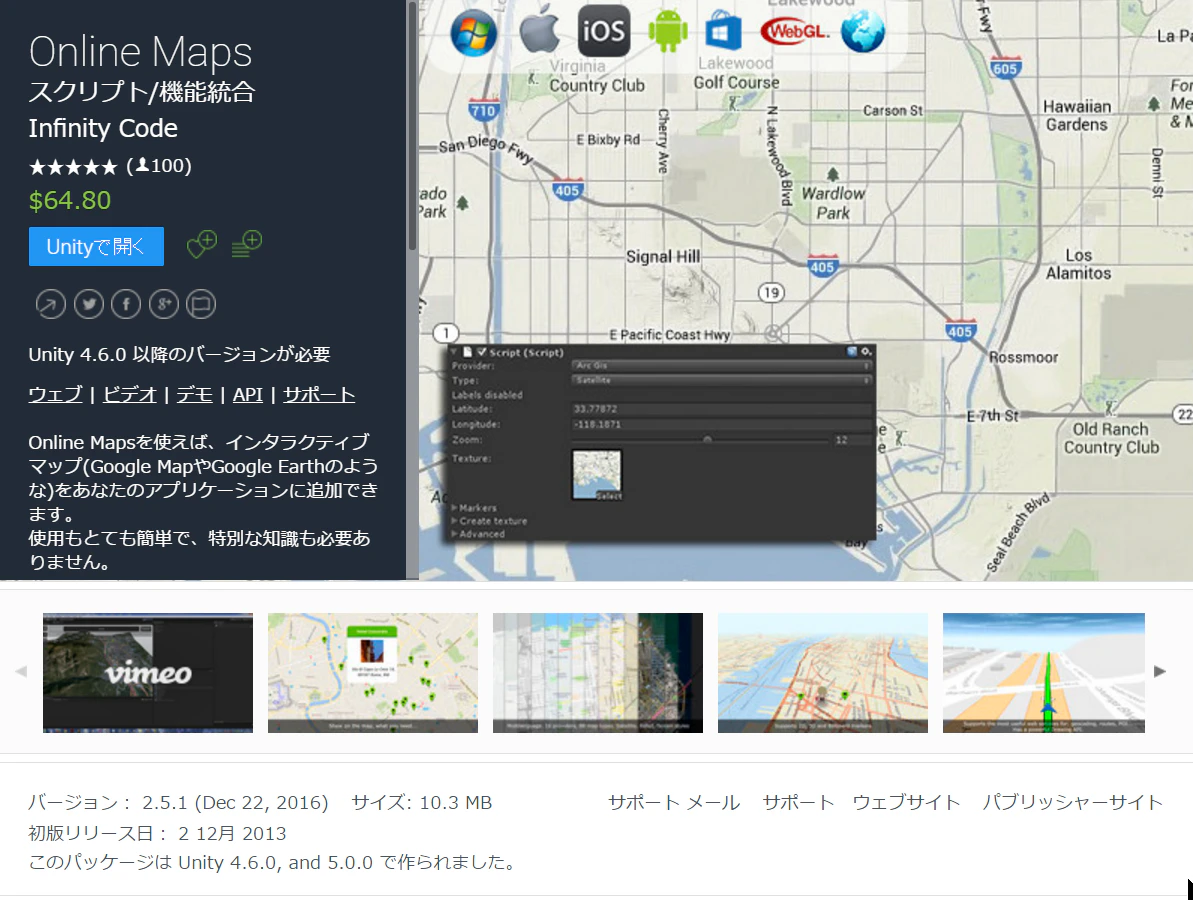Share Online Maps on Twitter

[88, 304]
